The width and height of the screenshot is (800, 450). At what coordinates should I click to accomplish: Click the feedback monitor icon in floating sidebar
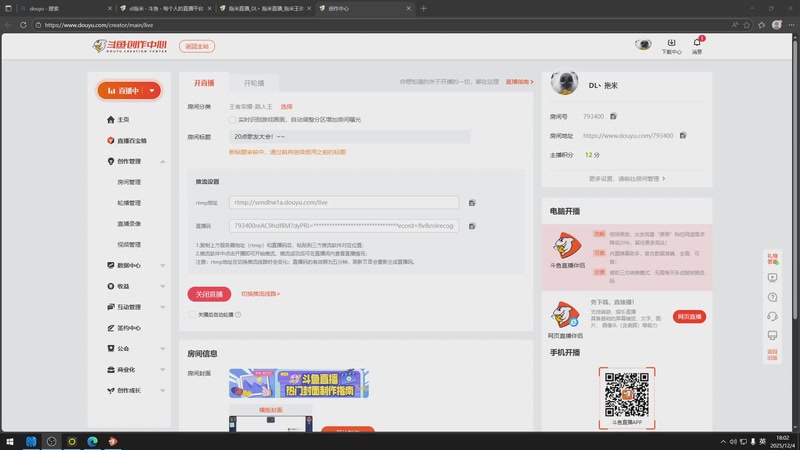pyautogui.click(x=772, y=335)
